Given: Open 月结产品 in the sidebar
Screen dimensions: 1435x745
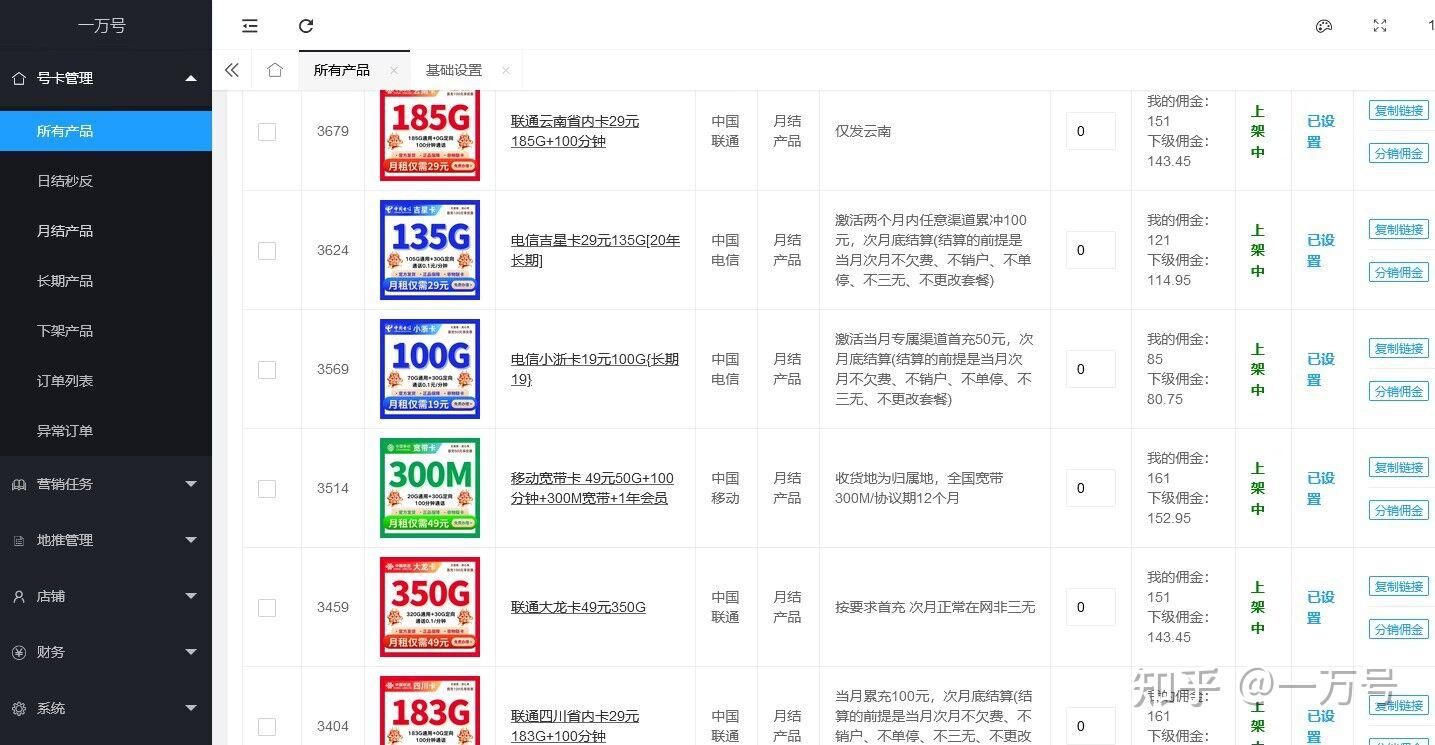Looking at the screenshot, I should [106, 231].
